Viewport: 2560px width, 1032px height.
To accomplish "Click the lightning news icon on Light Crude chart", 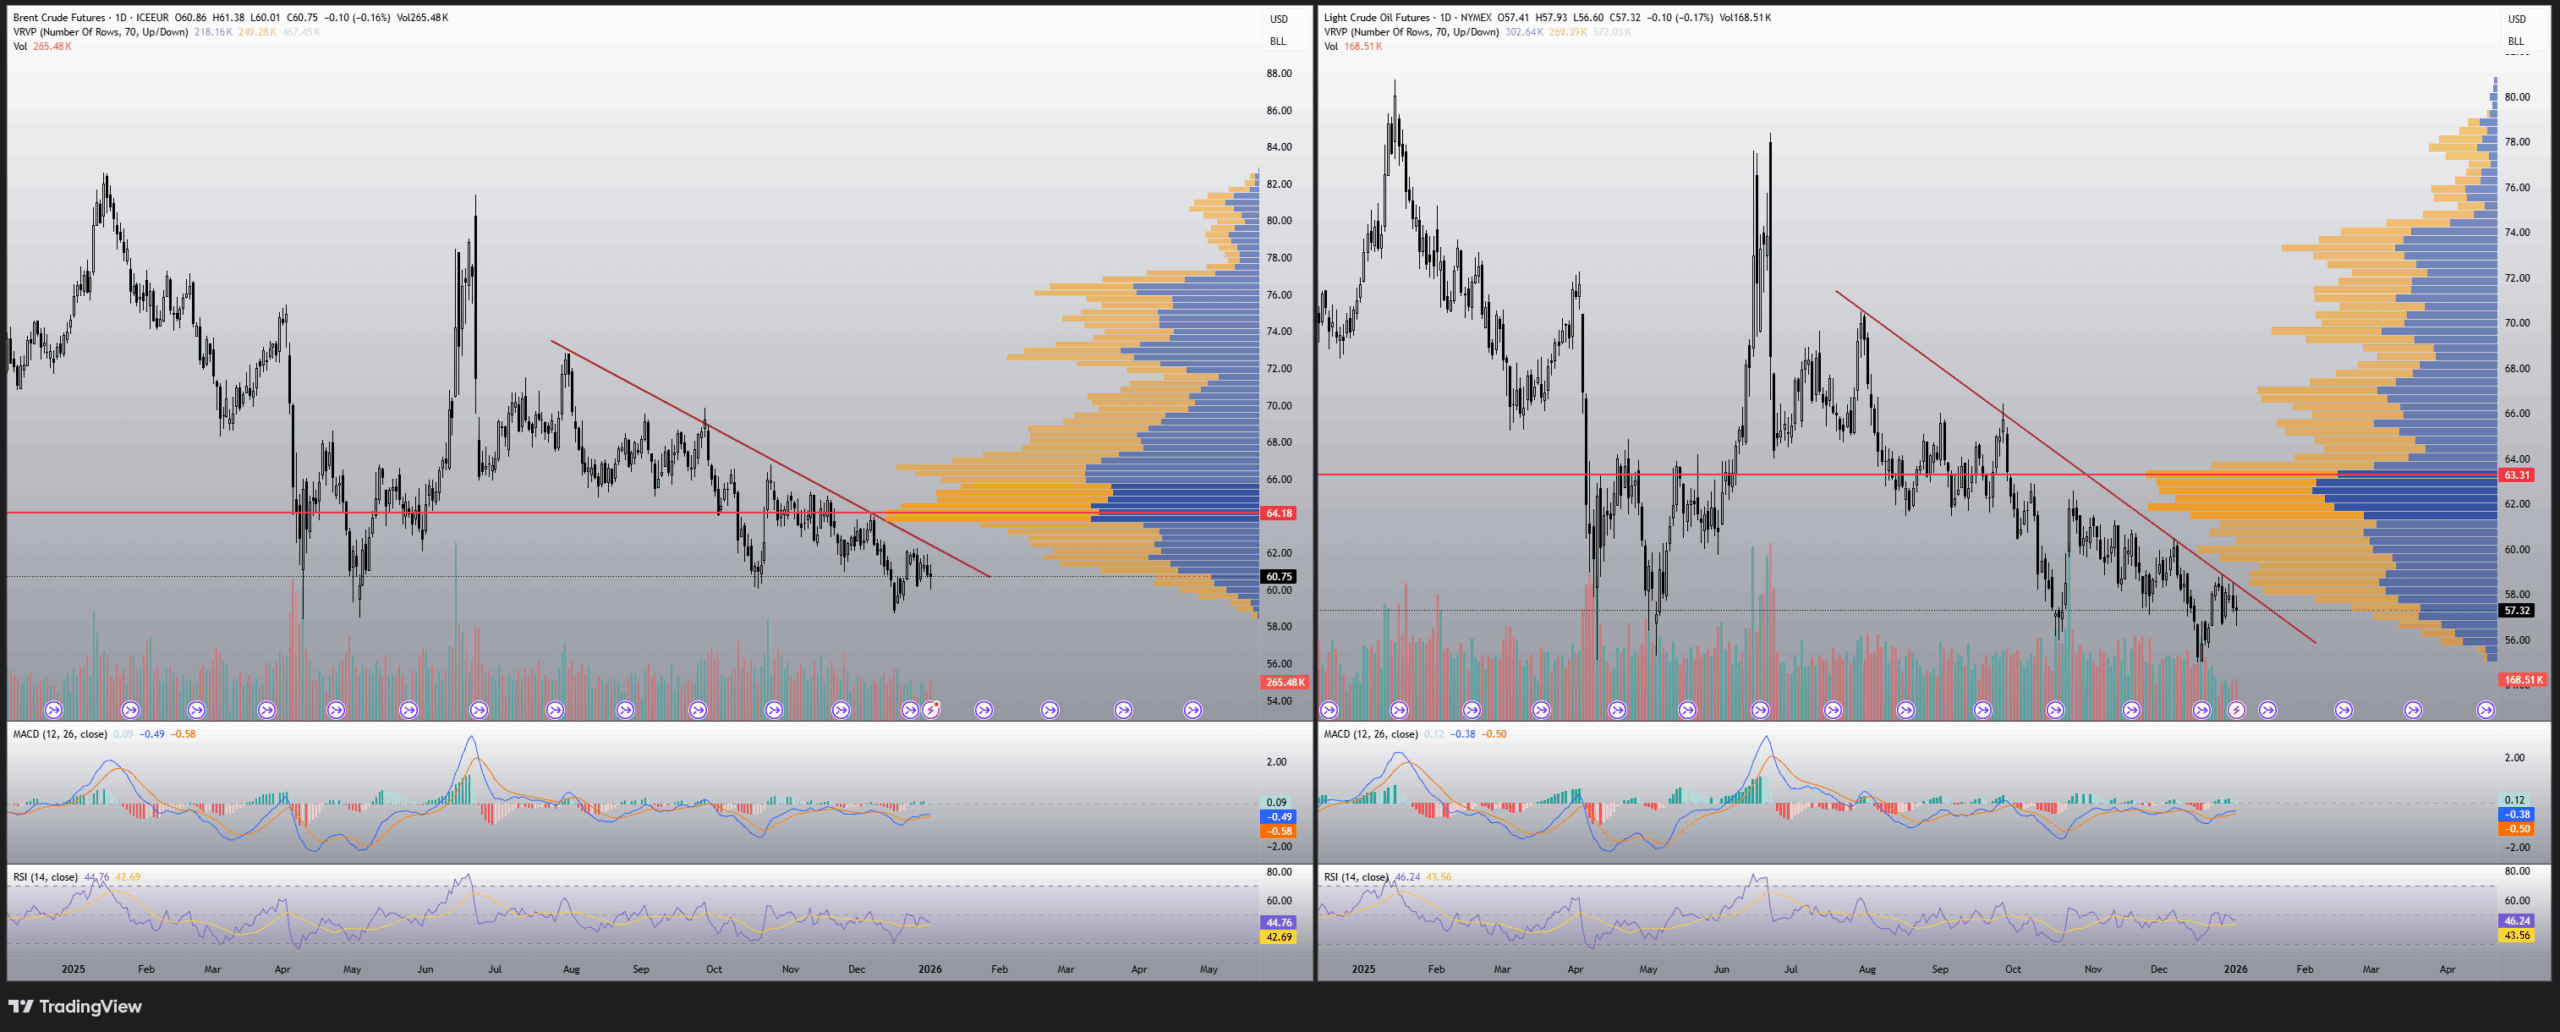I will [2236, 710].
